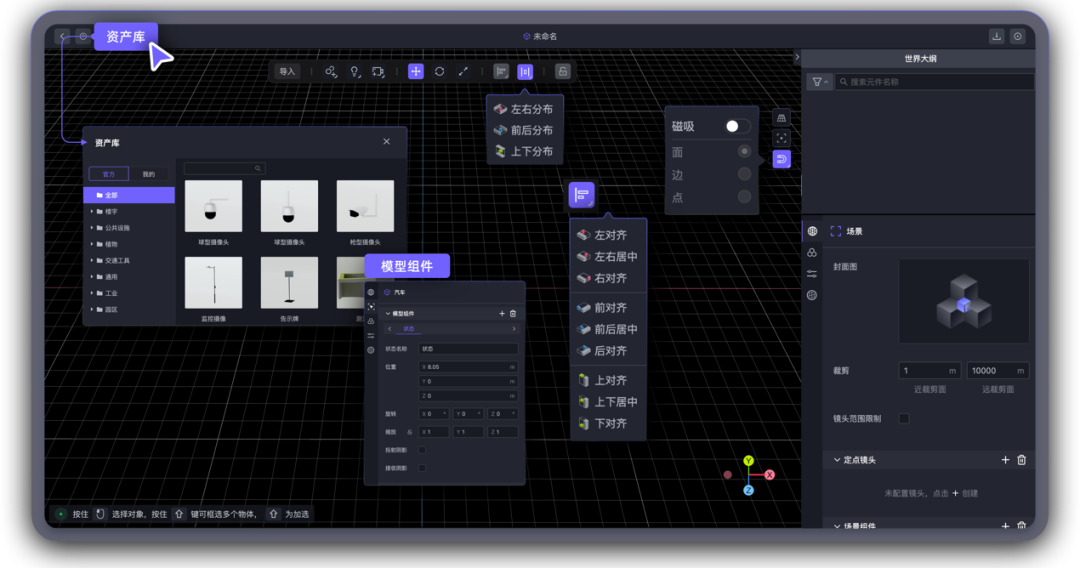Check the 接收阴影 checkbox
Screen dimensions: 1080x568
(422, 468)
